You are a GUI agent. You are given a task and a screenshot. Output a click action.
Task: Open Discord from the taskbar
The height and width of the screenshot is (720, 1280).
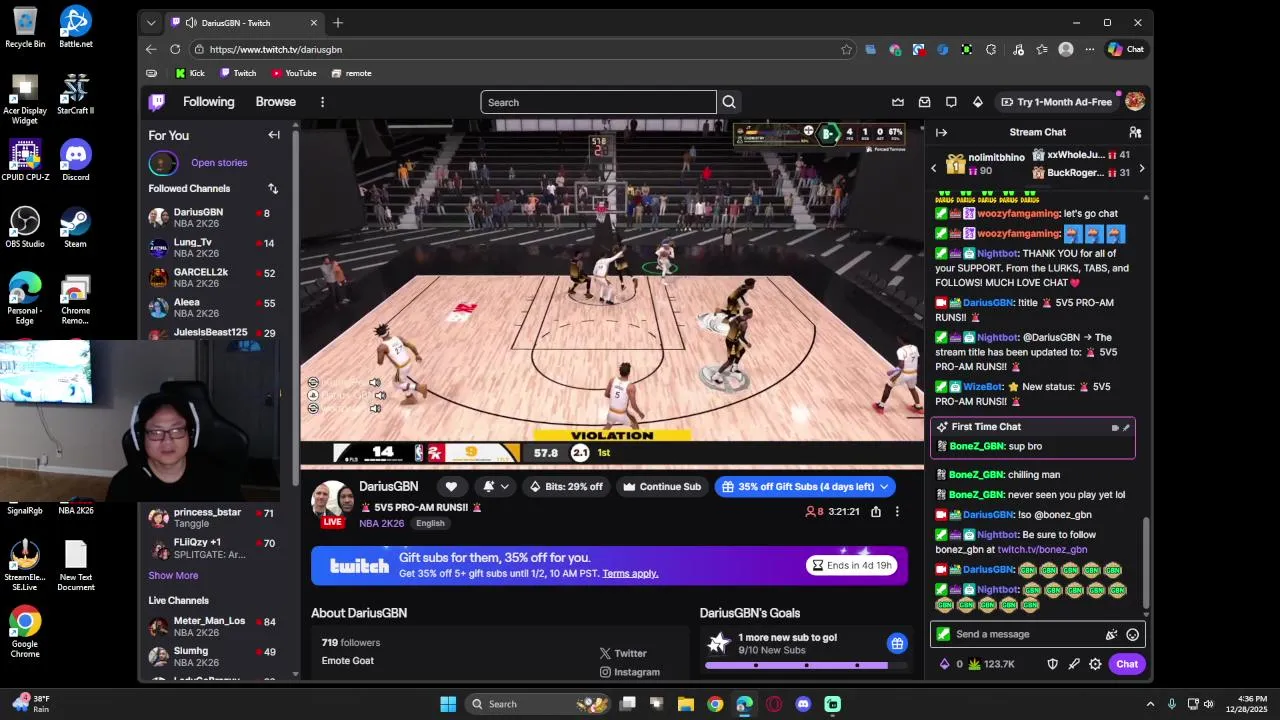point(803,704)
